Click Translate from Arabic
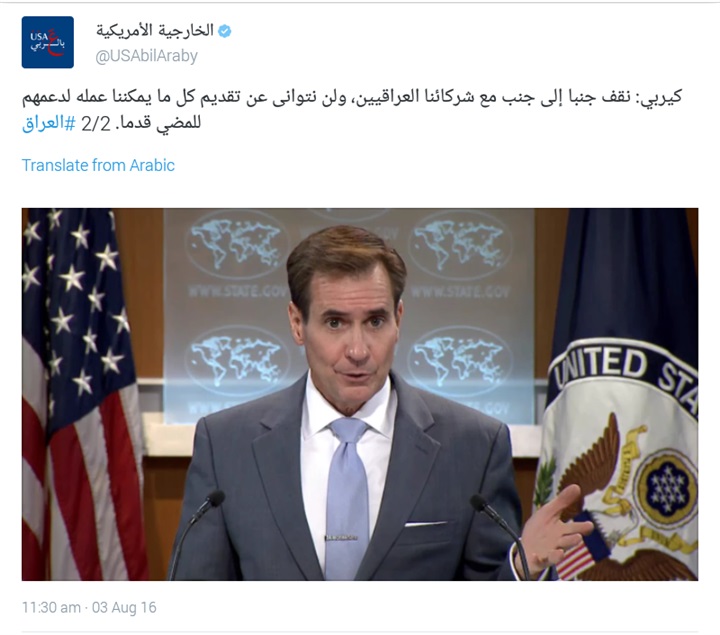The height and width of the screenshot is (635, 720). point(98,165)
